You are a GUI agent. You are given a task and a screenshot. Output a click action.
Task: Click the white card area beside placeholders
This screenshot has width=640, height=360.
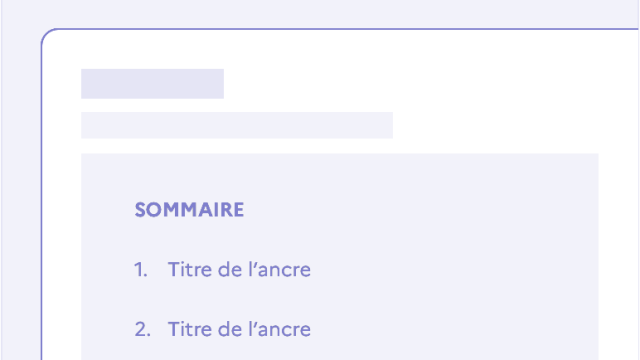pyautogui.click(x=510, y=90)
